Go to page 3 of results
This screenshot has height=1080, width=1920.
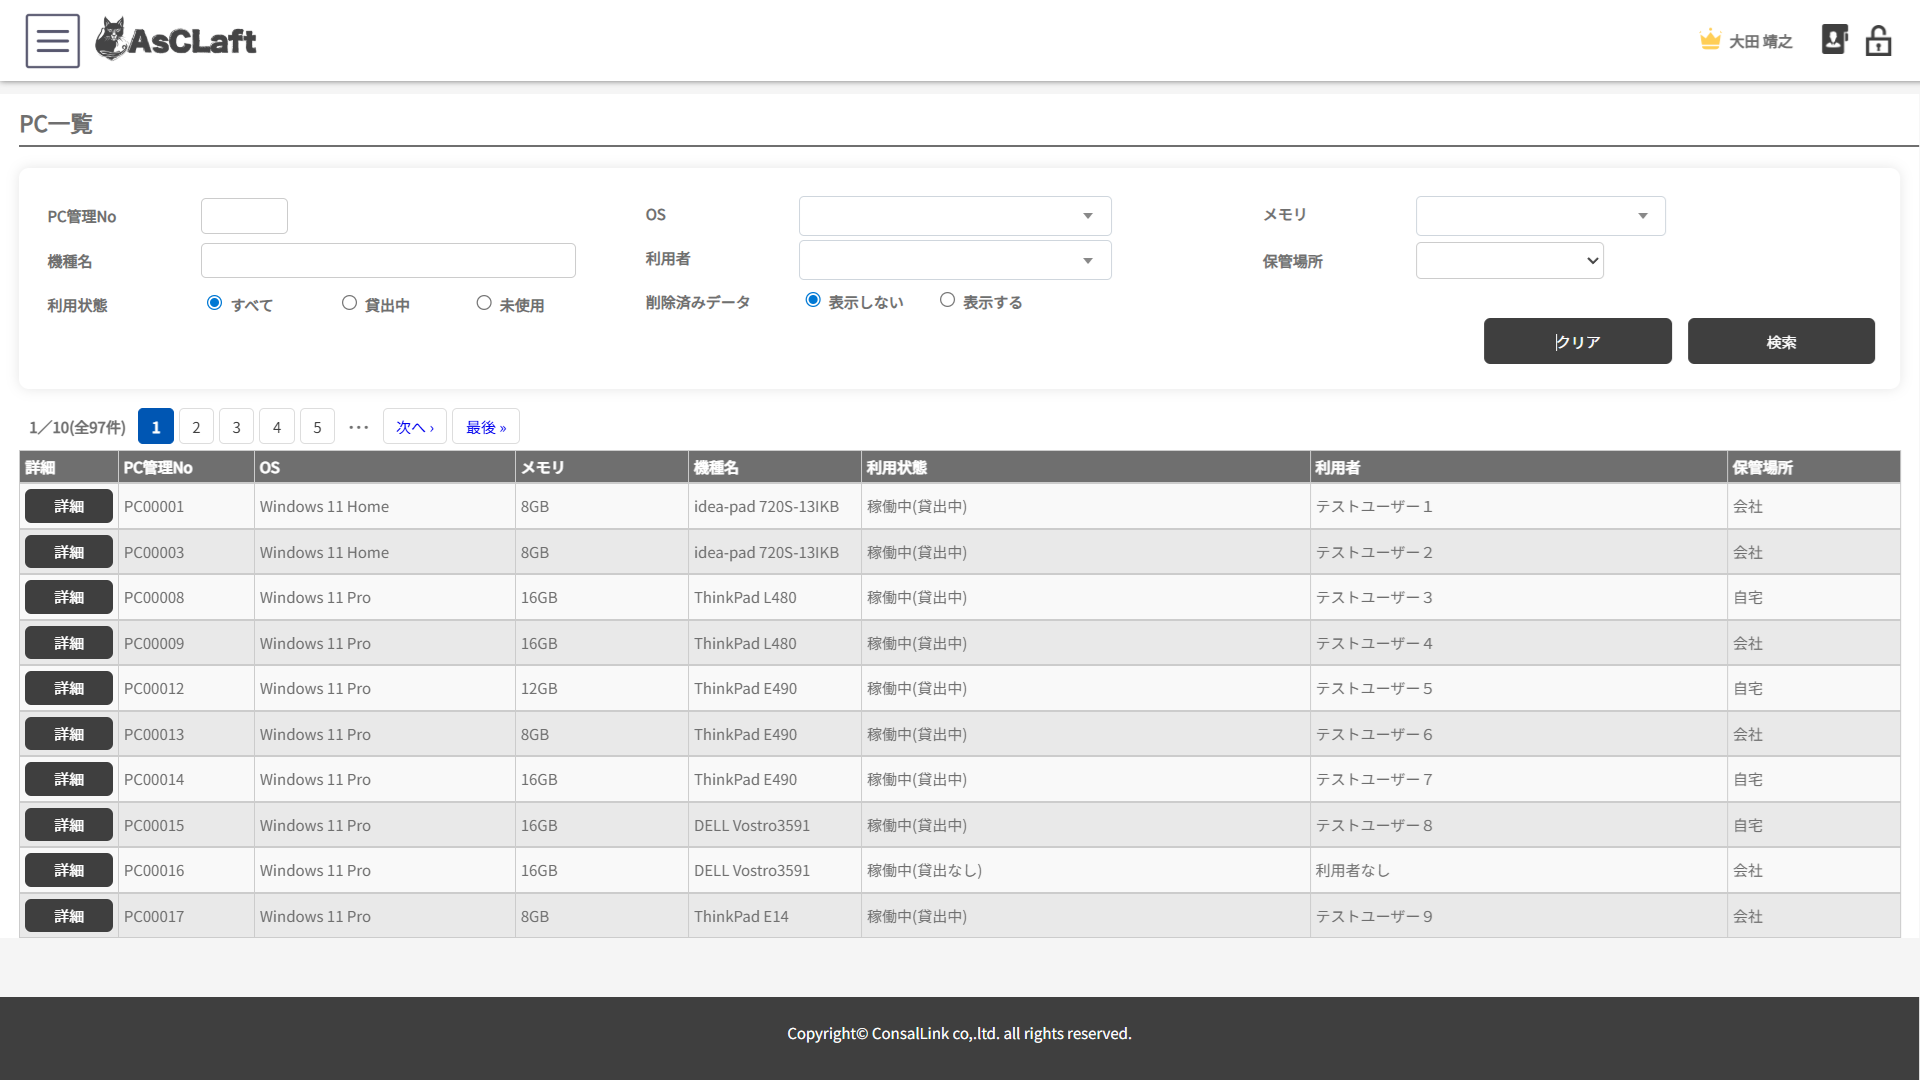pos(236,427)
